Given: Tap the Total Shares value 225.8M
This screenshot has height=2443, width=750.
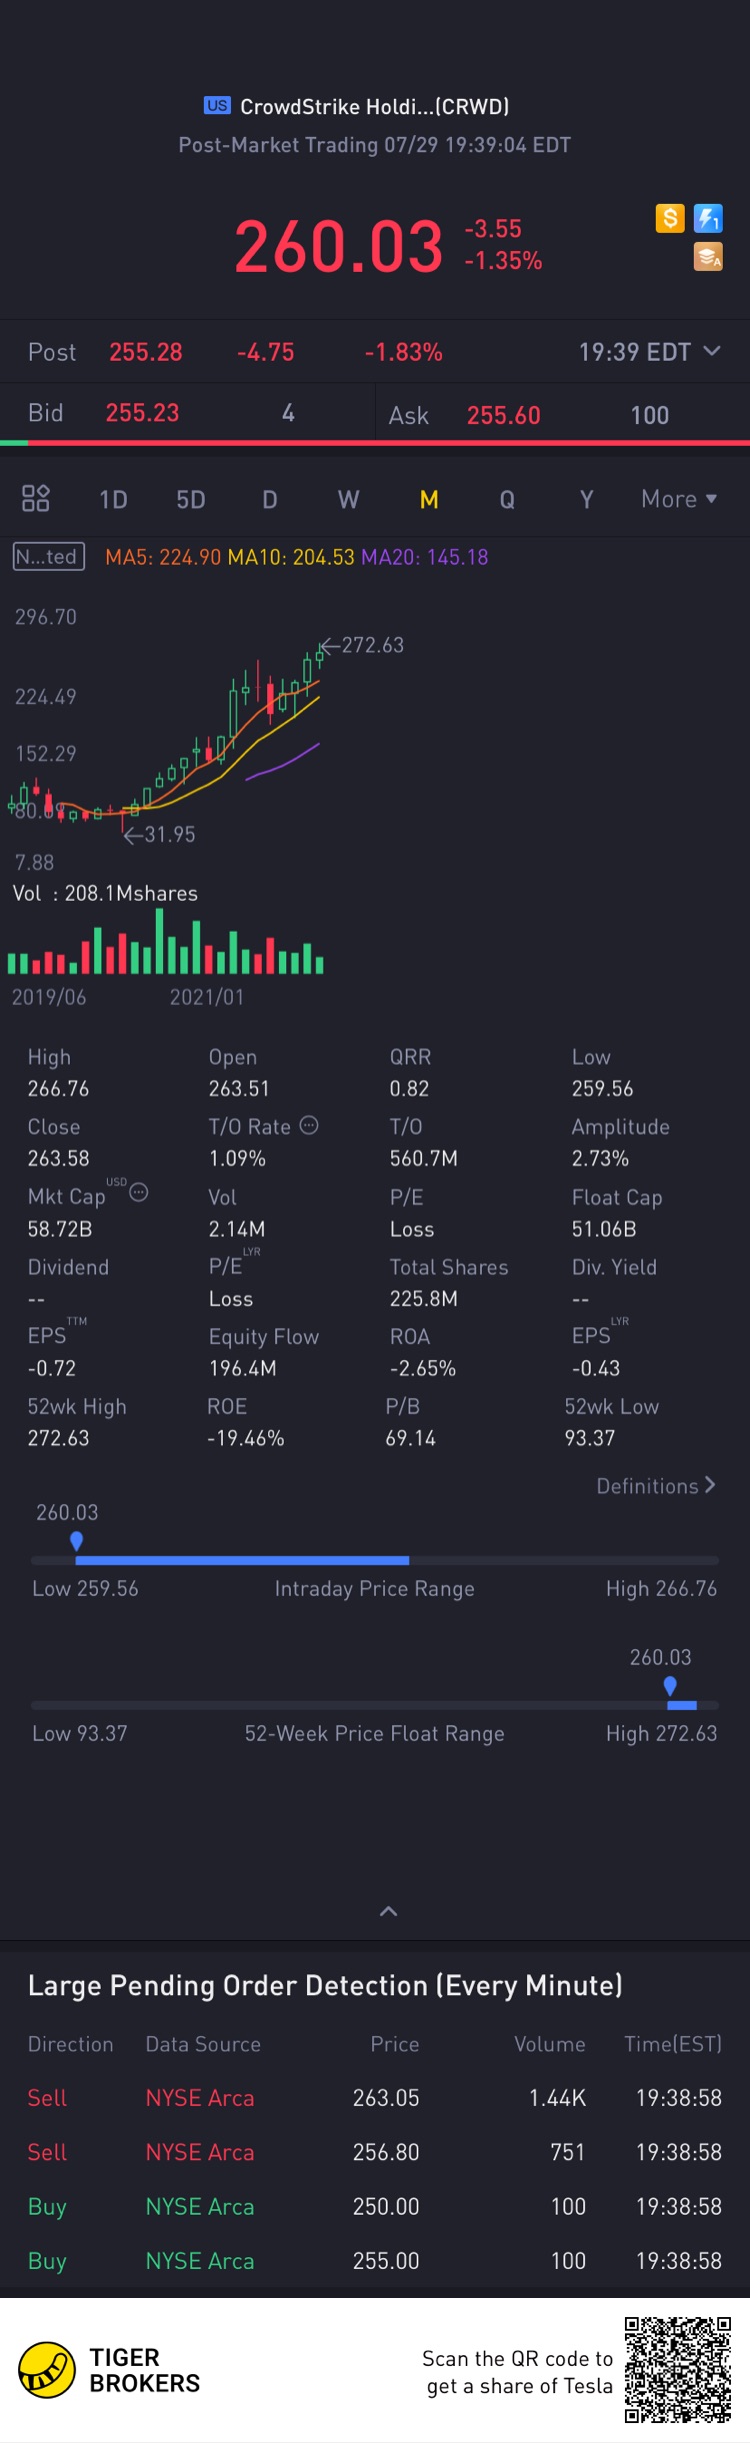Looking at the screenshot, I should [x=424, y=1298].
